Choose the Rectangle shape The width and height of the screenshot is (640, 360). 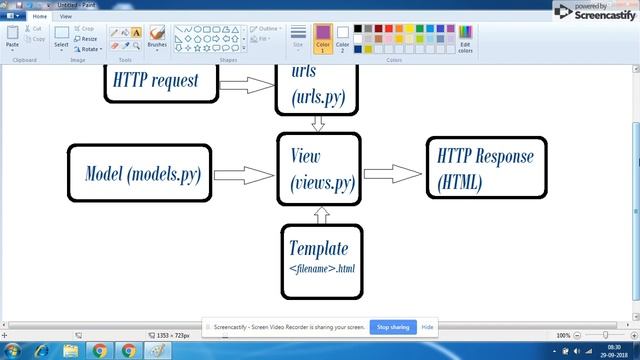[x=207, y=30]
